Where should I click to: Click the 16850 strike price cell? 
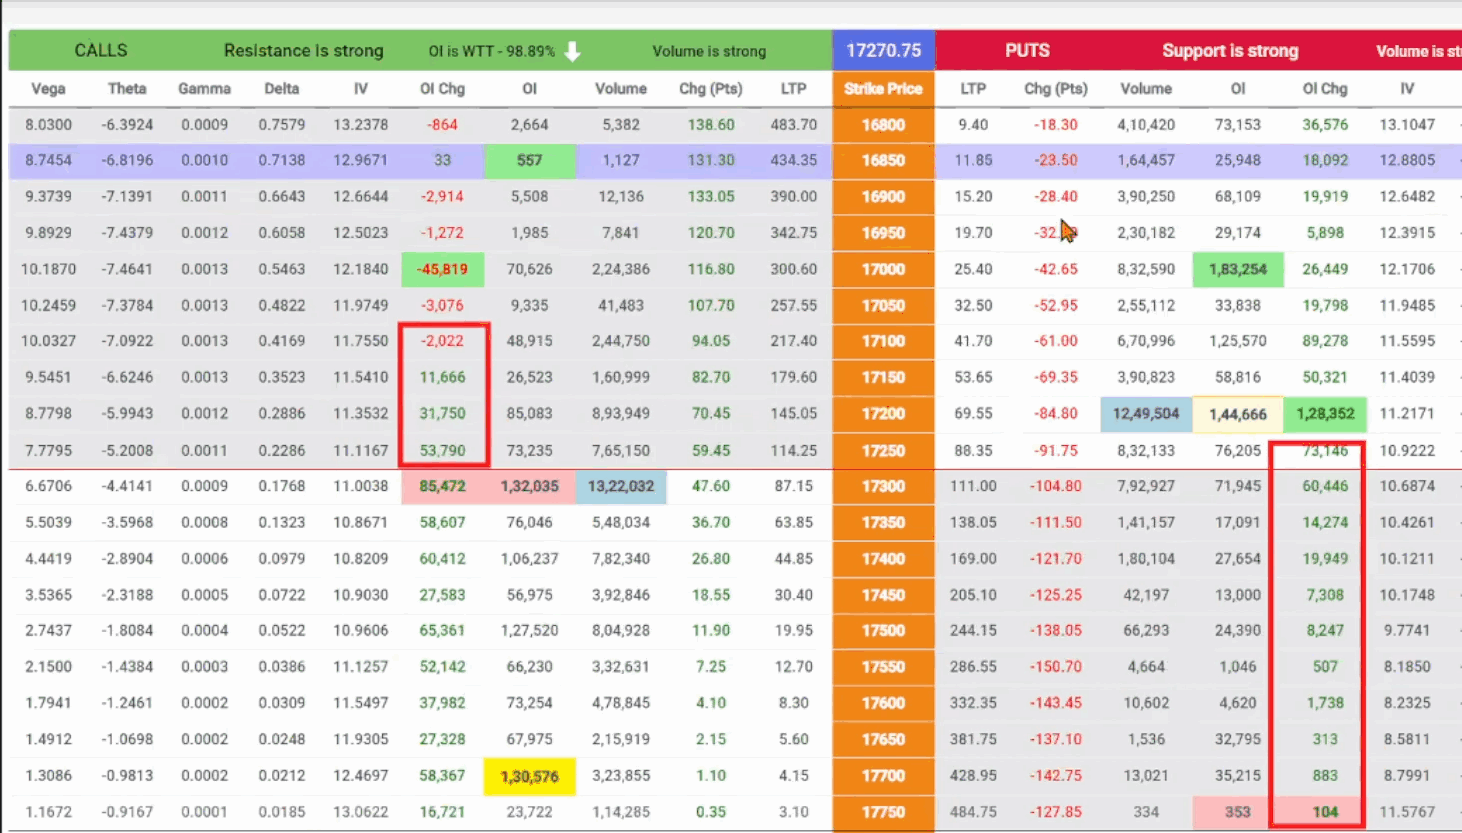pos(883,160)
